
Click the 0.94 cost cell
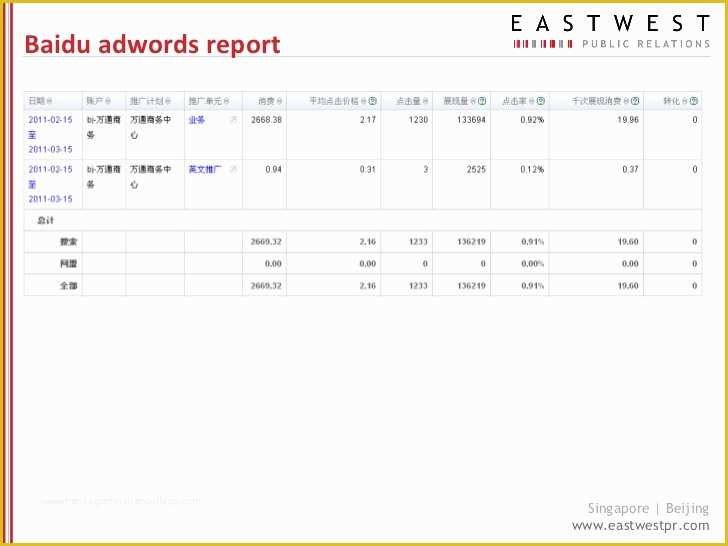click(273, 169)
